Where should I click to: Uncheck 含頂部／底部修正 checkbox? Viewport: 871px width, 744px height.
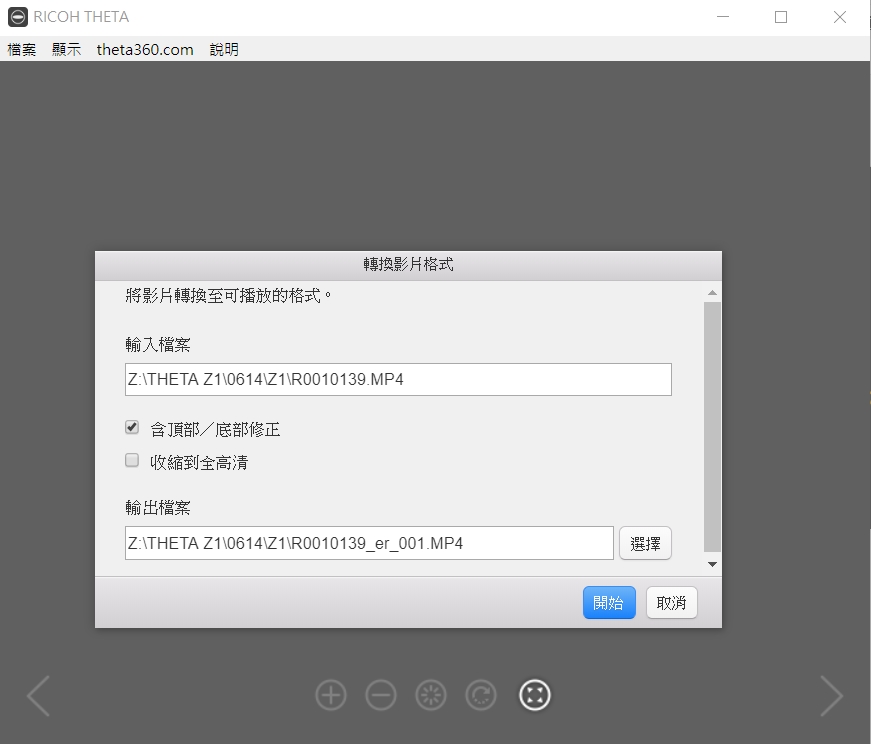point(132,428)
